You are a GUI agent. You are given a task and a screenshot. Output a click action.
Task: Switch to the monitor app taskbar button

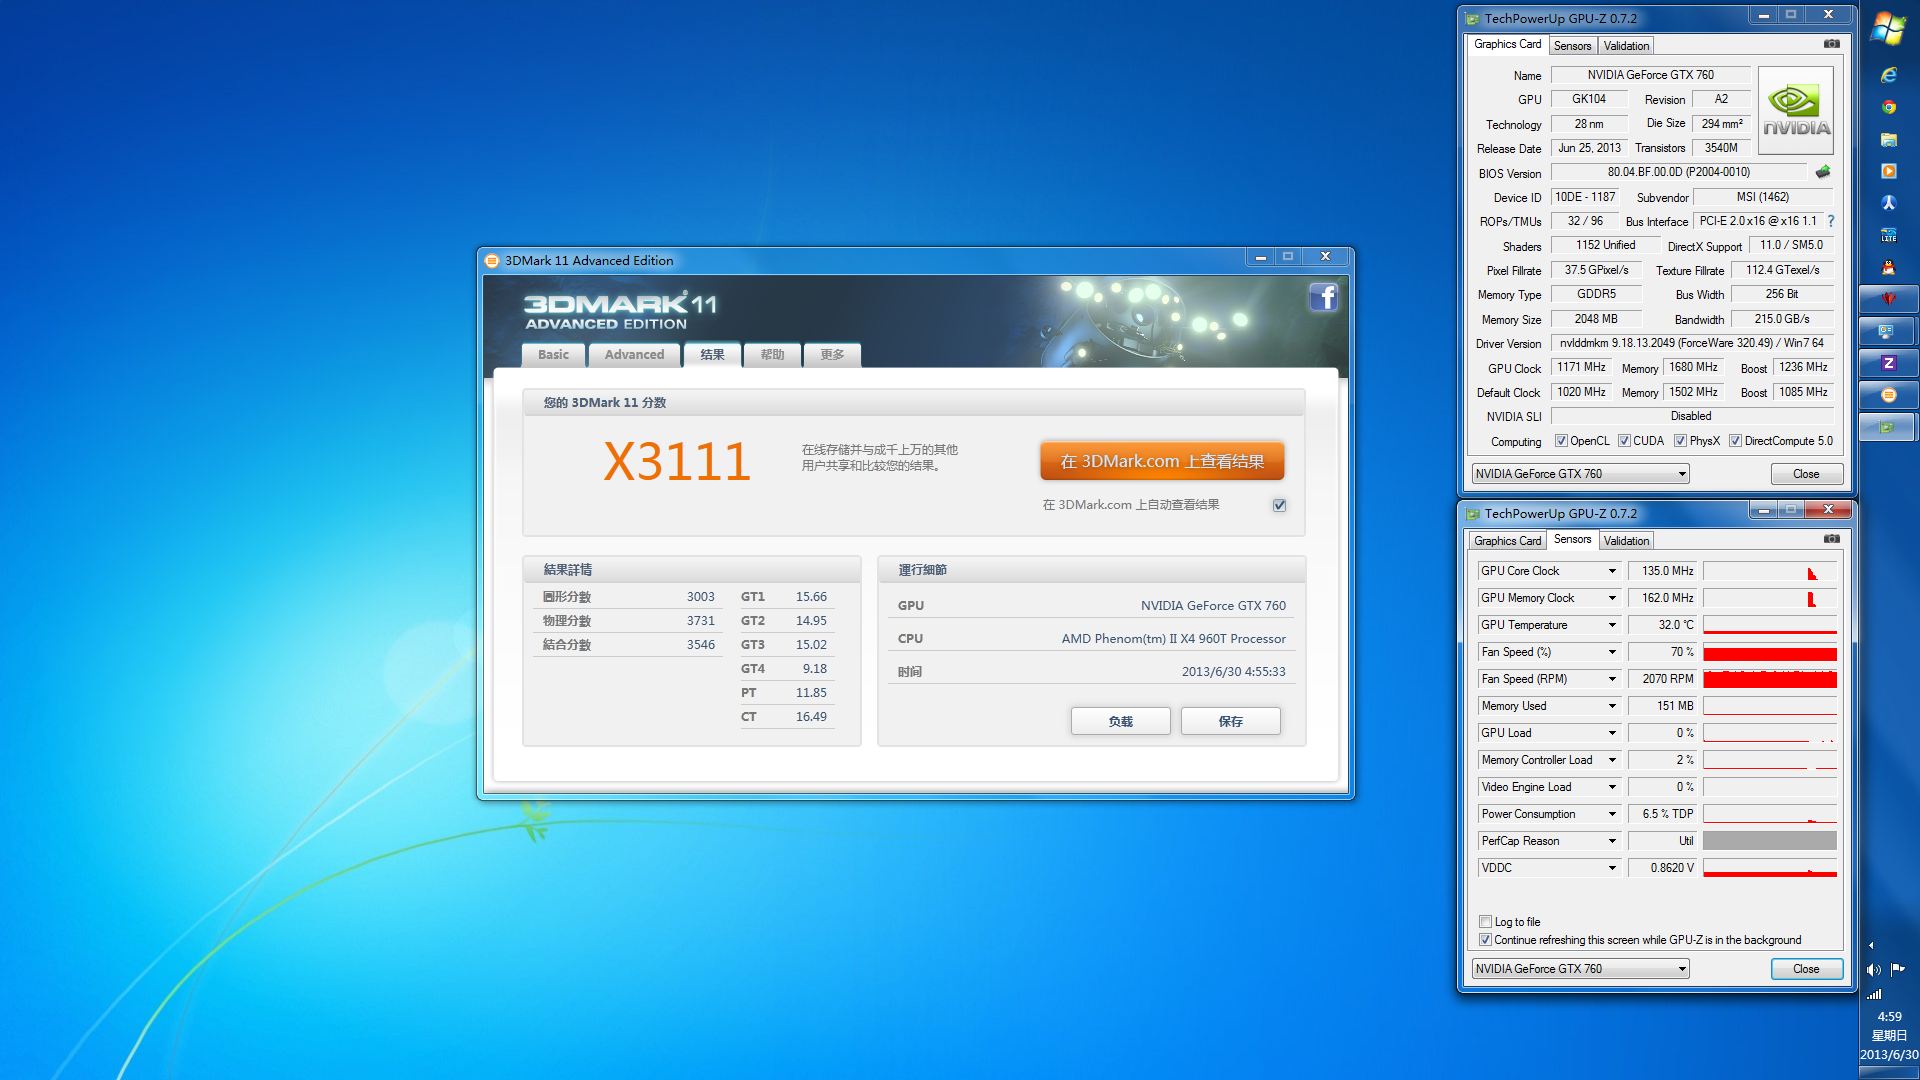tap(1888, 331)
